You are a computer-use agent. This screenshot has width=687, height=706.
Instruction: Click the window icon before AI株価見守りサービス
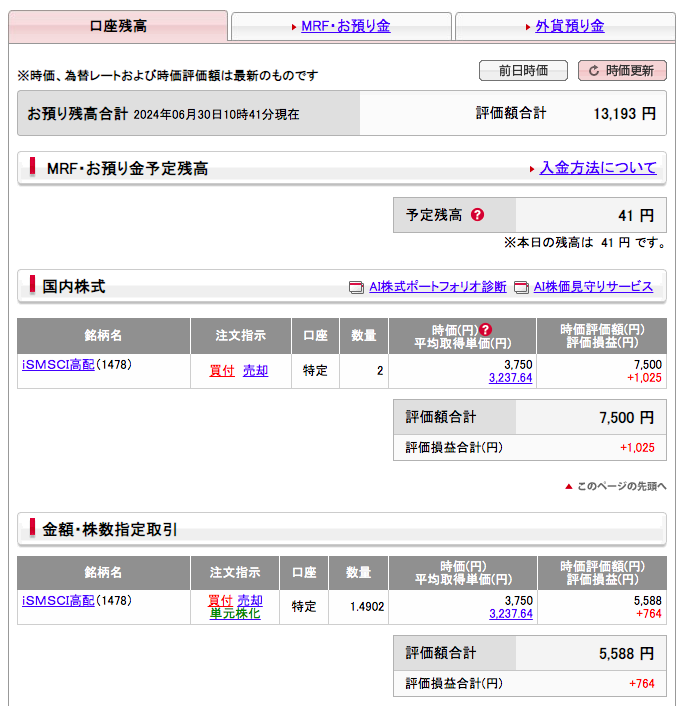pos(521,287)
